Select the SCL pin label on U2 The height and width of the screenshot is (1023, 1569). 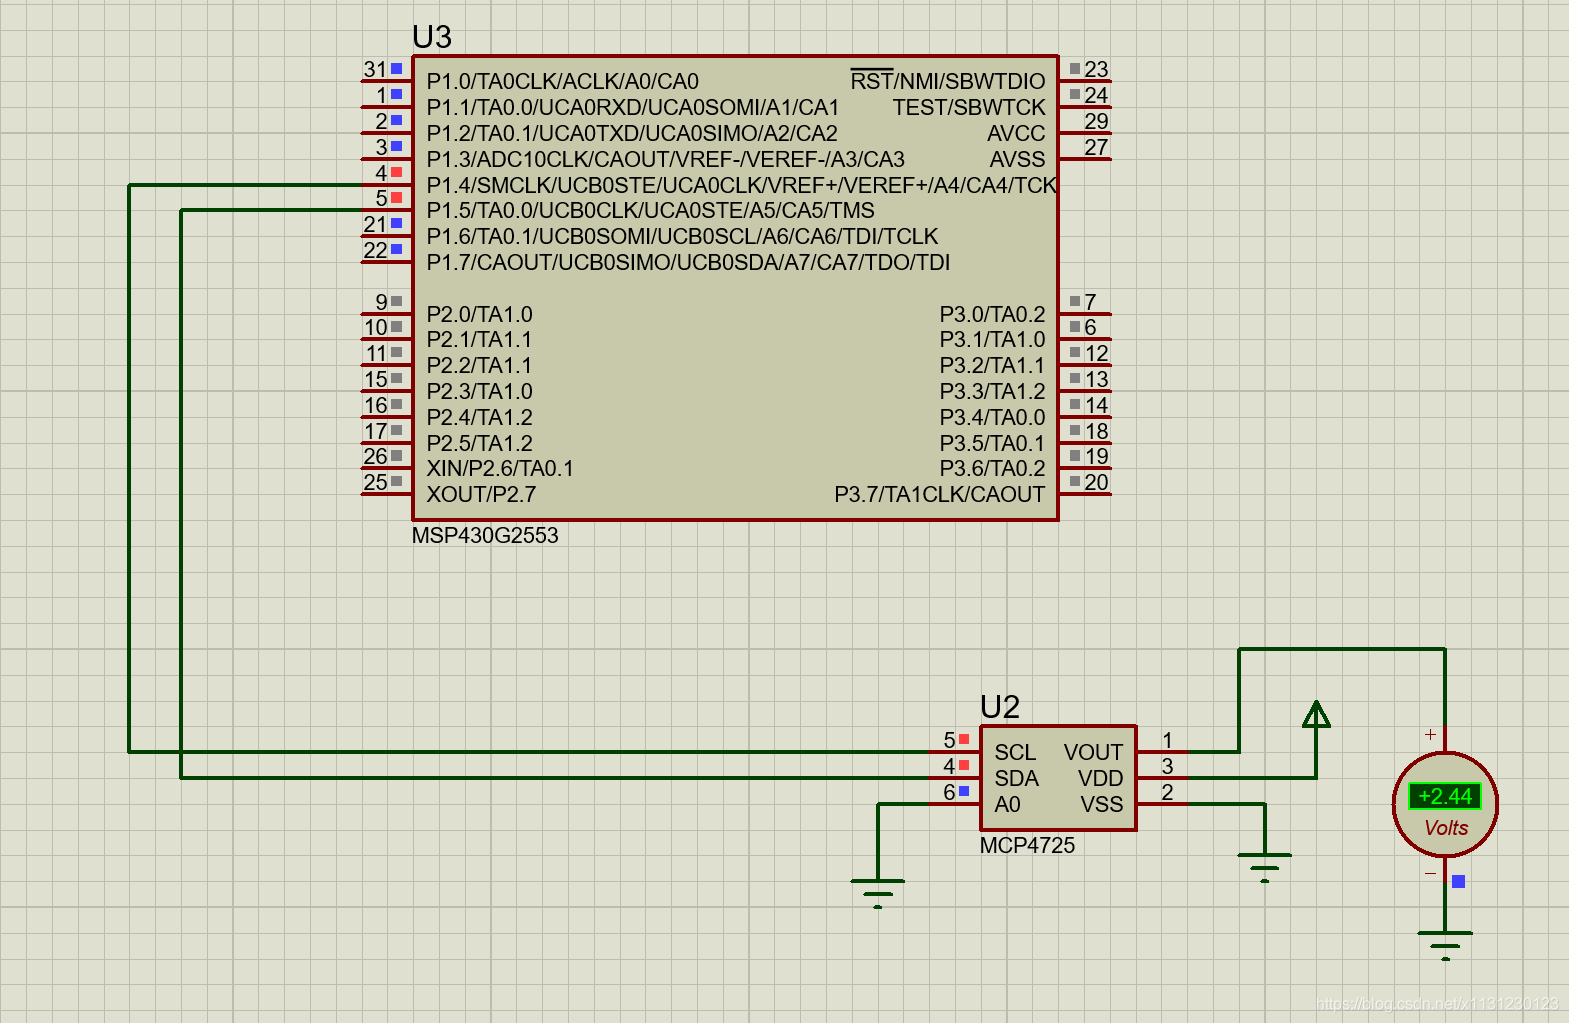tap(1015, 752)
